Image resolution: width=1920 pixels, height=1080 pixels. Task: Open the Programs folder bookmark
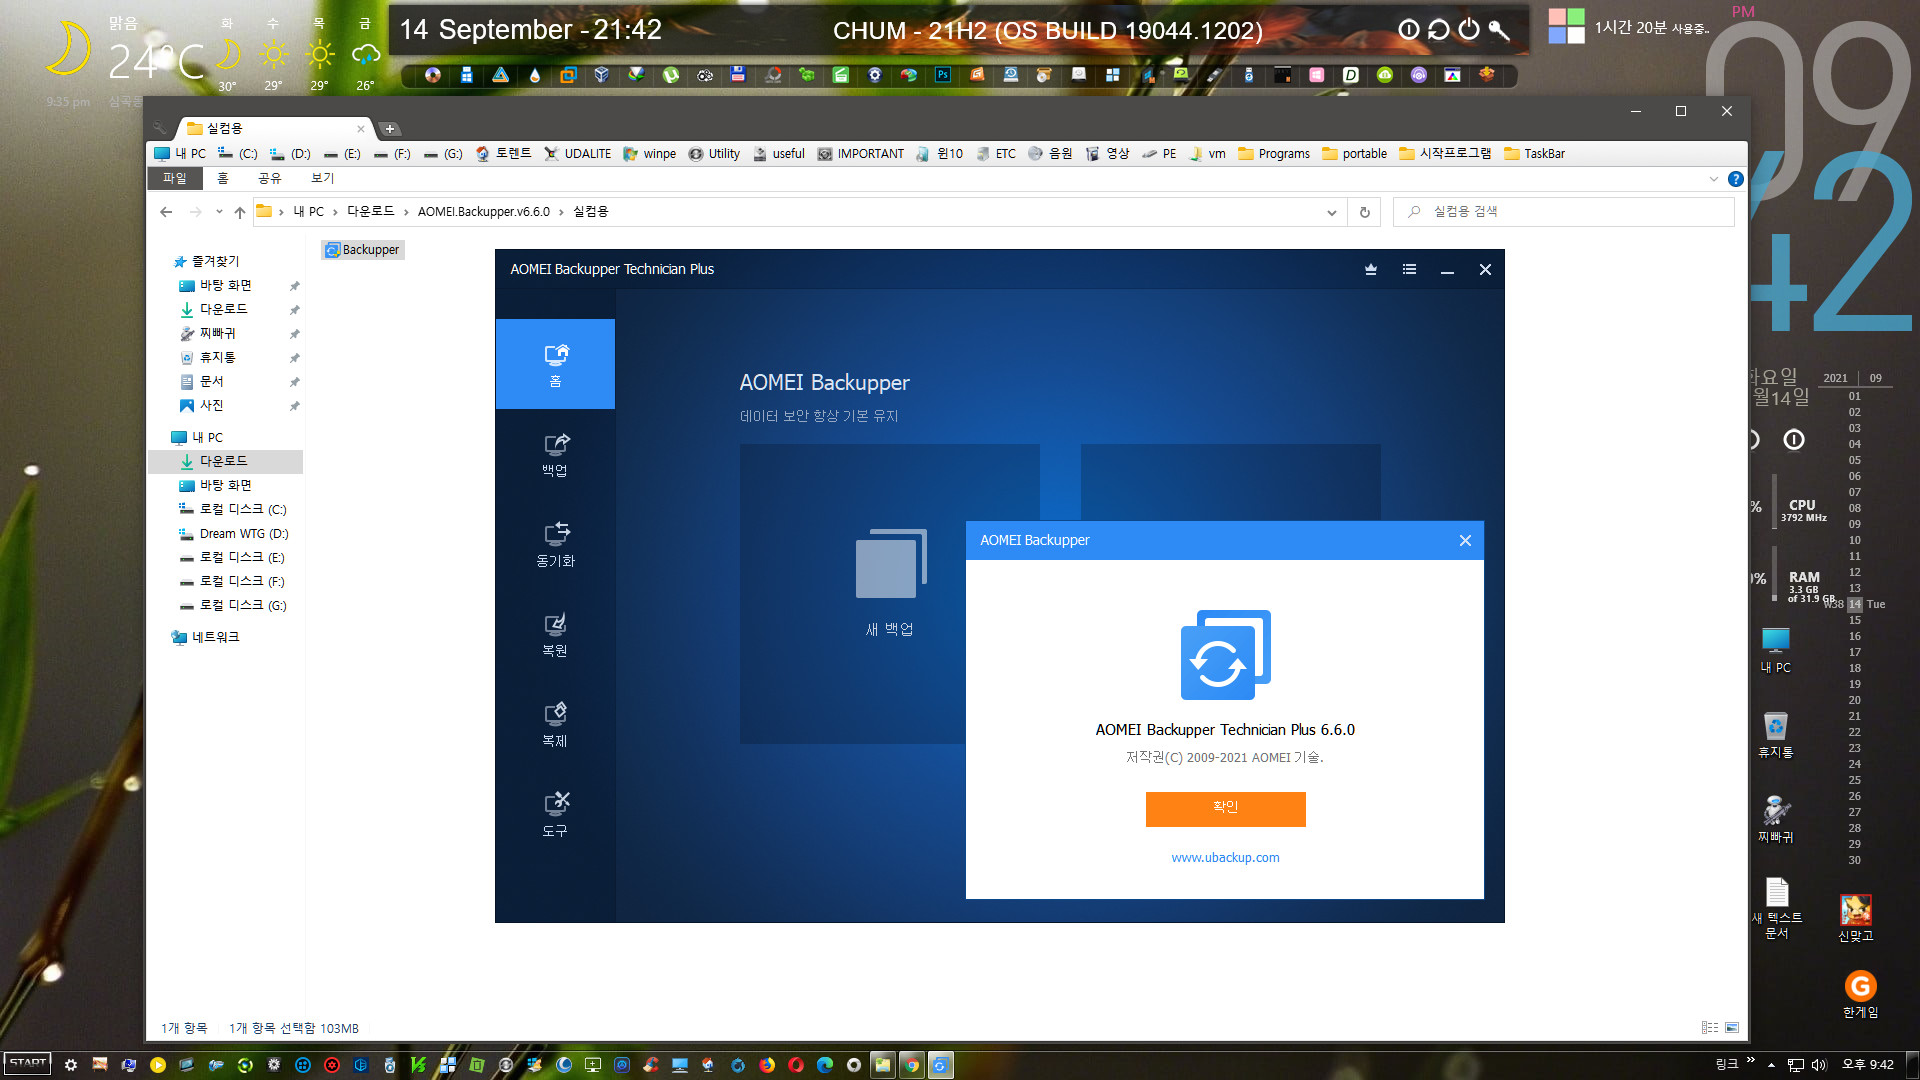click(1274, 154)
